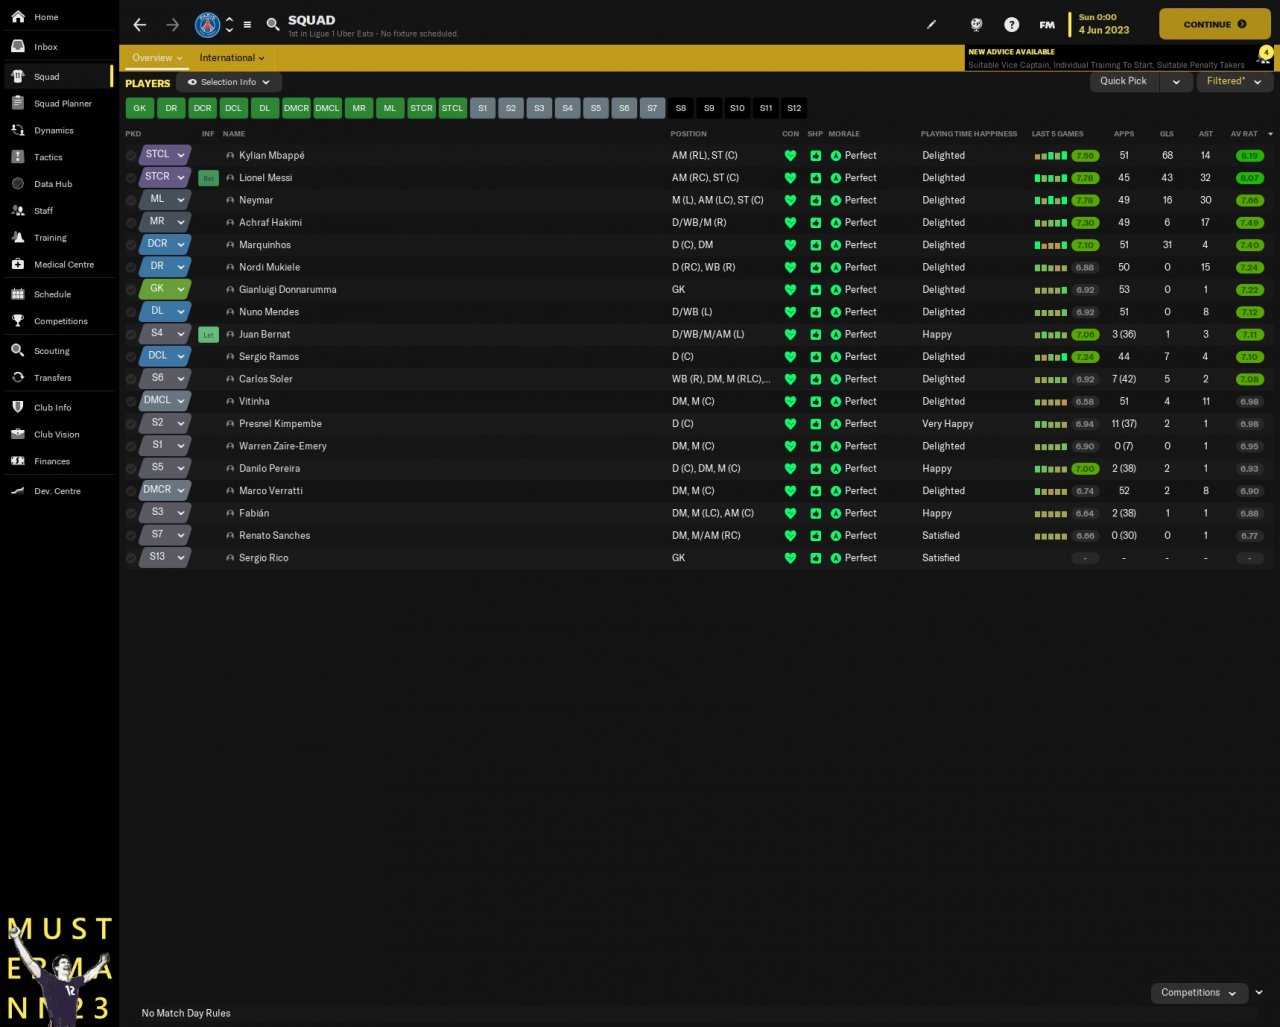This screenshot has width=1280, height=1027.
Task: Open Carlos Soler's player profile
Action: 266,379
